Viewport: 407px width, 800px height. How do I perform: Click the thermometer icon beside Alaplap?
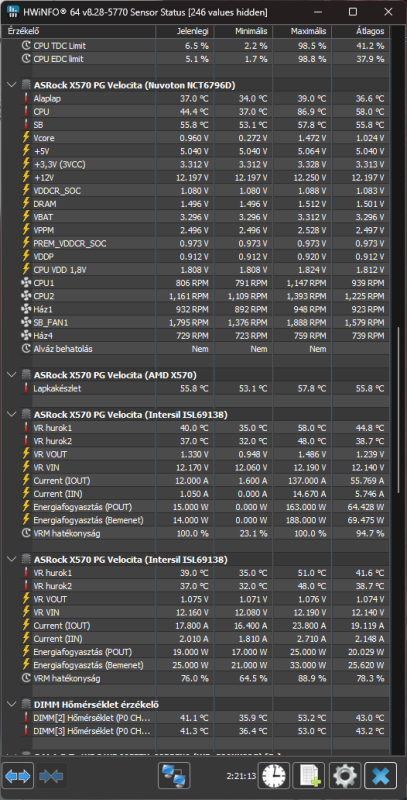[27, 98]
